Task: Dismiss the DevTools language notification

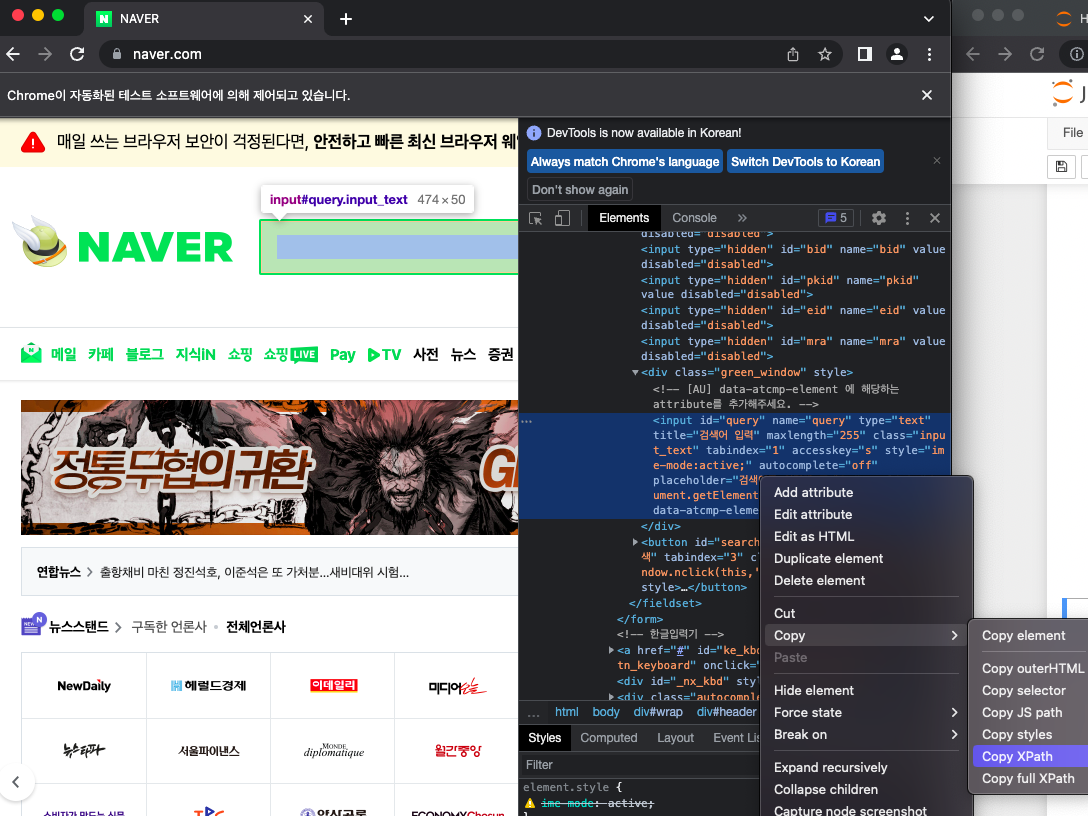Action: pos(937,160)
